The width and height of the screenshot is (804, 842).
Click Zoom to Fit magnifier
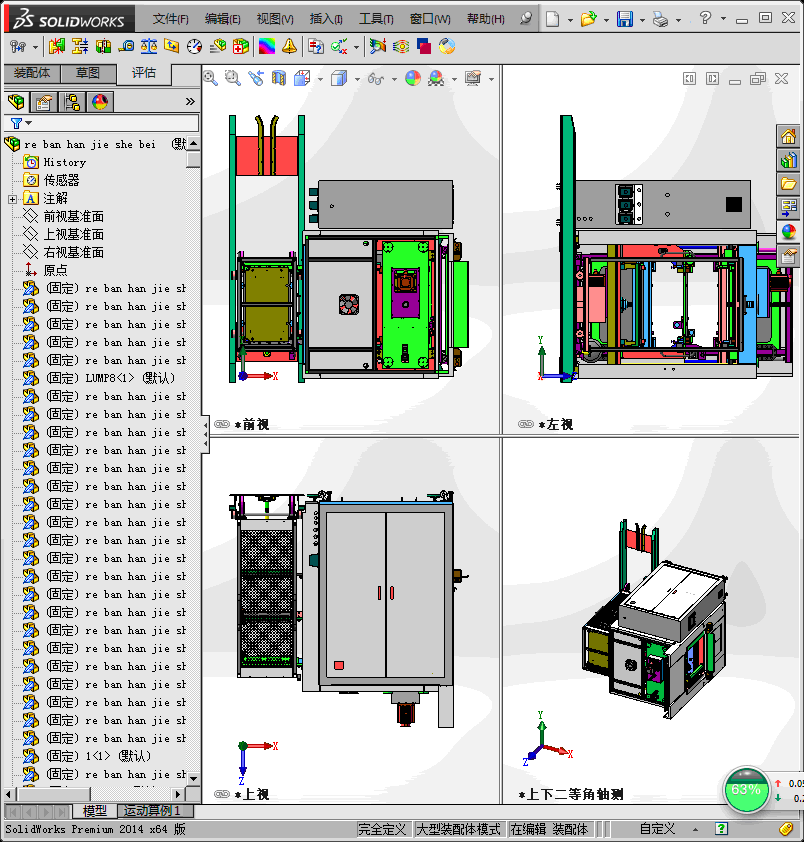pyautogui.click(x=211, y=78)
